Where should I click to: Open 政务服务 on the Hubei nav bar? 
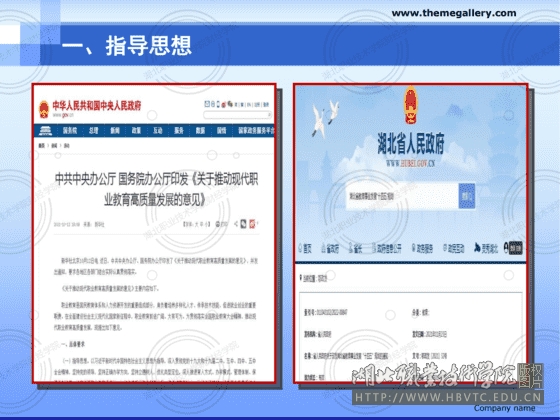coord(422,248)
